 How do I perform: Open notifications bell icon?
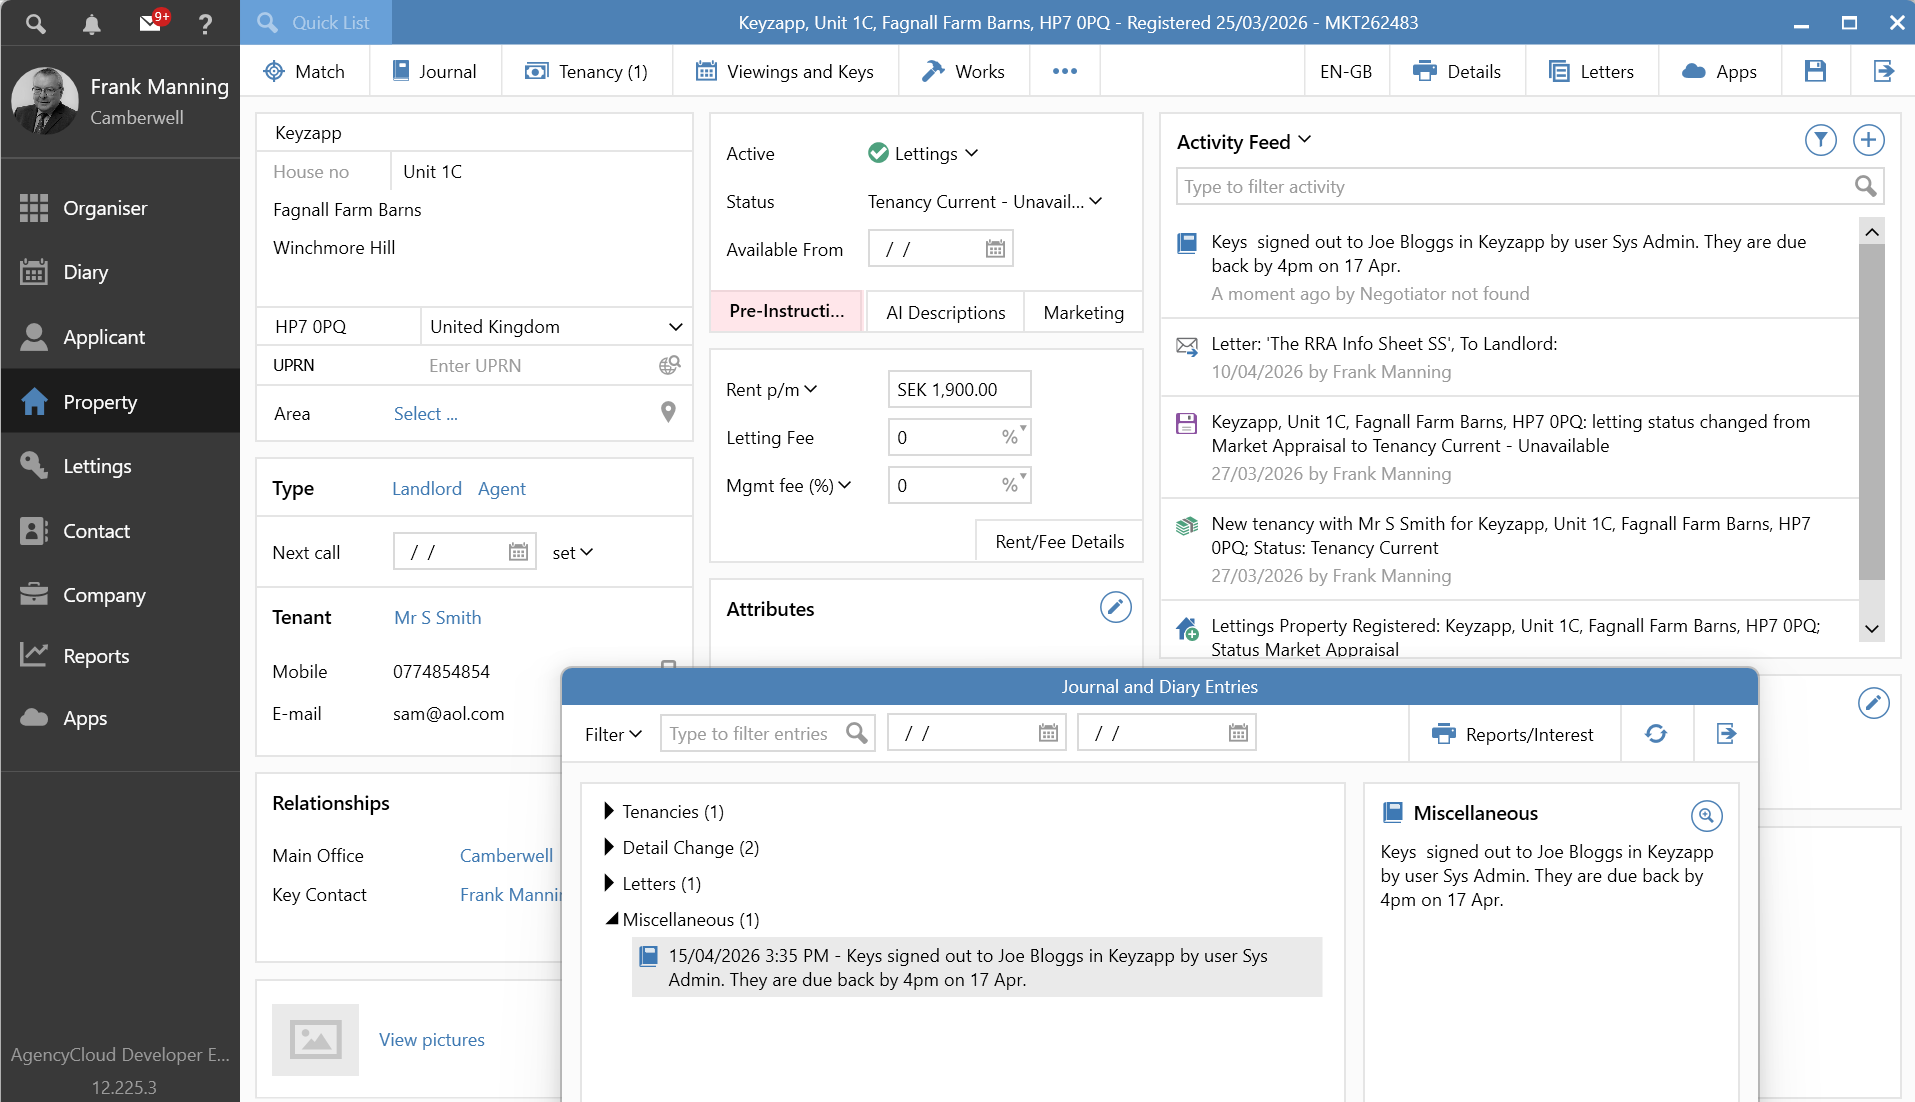[x=91, y=23]
